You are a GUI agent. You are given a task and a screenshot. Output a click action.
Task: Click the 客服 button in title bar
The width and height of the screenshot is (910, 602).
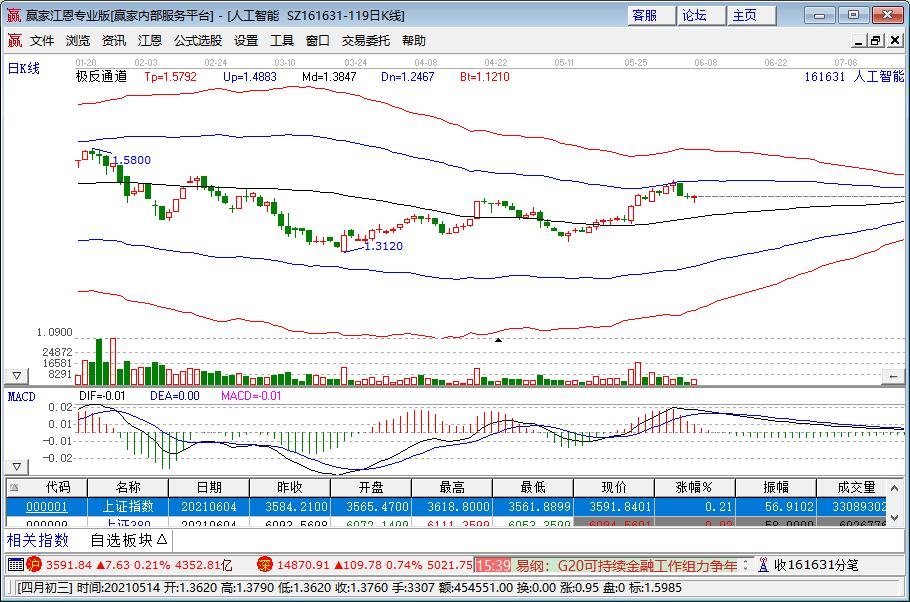pos(651,15)
